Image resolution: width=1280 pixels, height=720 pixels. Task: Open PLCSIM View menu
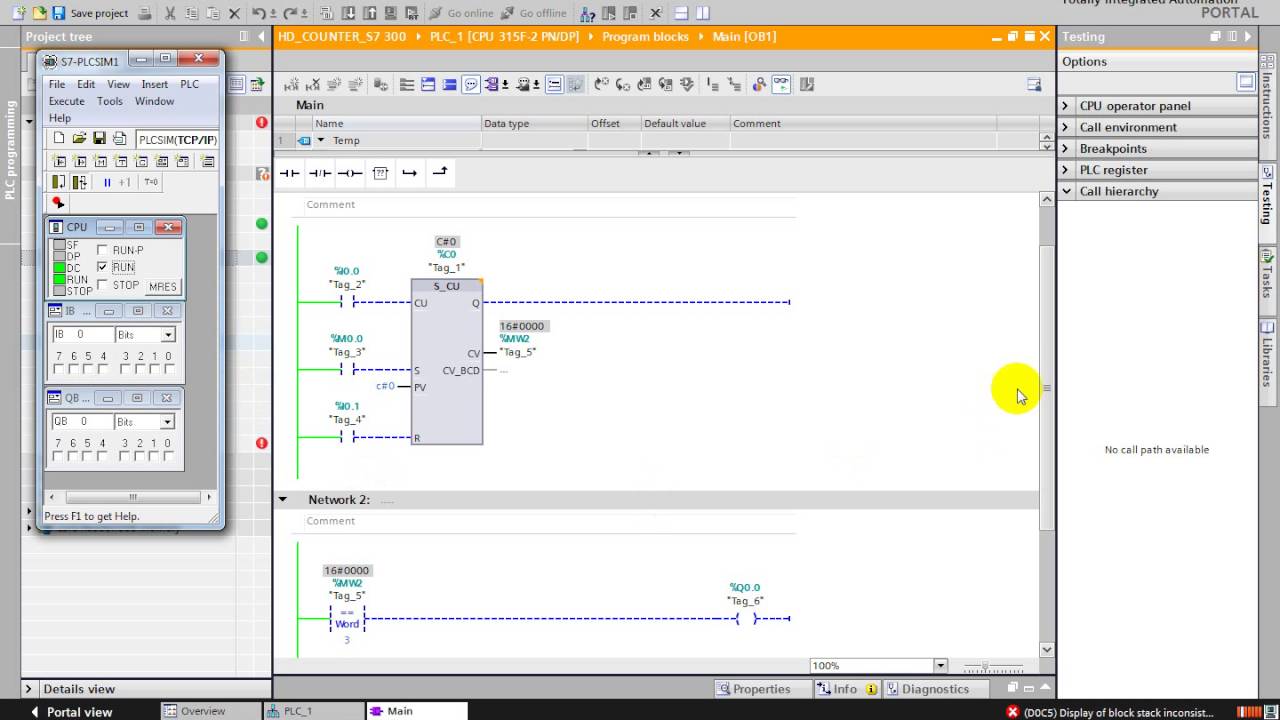tap(118, 85)
